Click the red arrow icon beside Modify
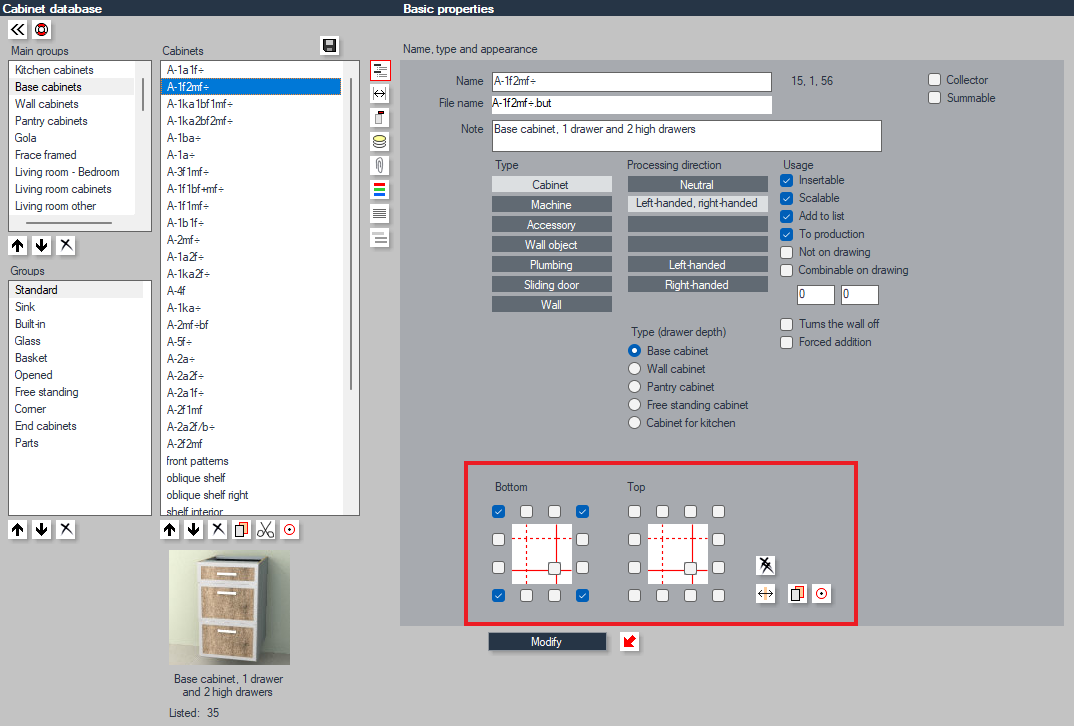This screenshot has height=726, width=1074. [x=629, y=642]
